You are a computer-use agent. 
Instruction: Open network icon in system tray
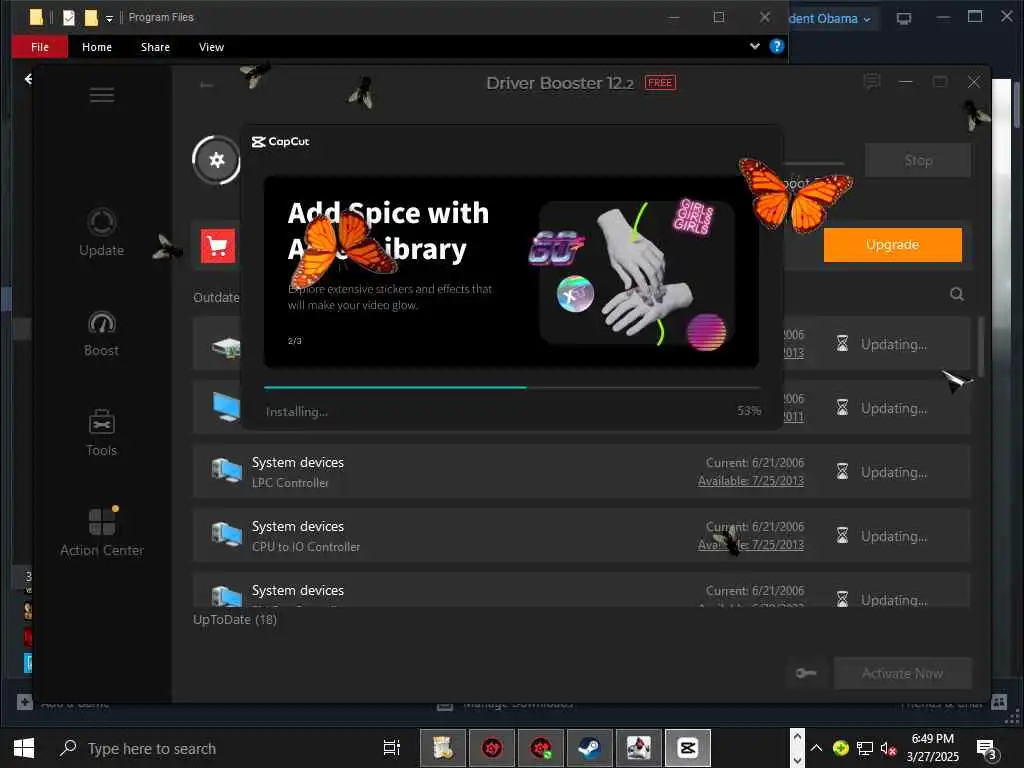tap(865, 748)
